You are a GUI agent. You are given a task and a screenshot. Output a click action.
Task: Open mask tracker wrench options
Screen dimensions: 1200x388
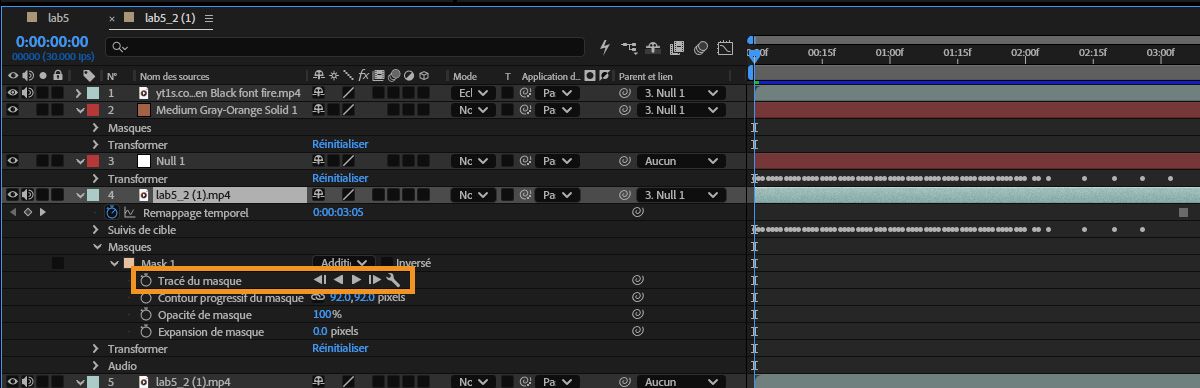[393, 280]
